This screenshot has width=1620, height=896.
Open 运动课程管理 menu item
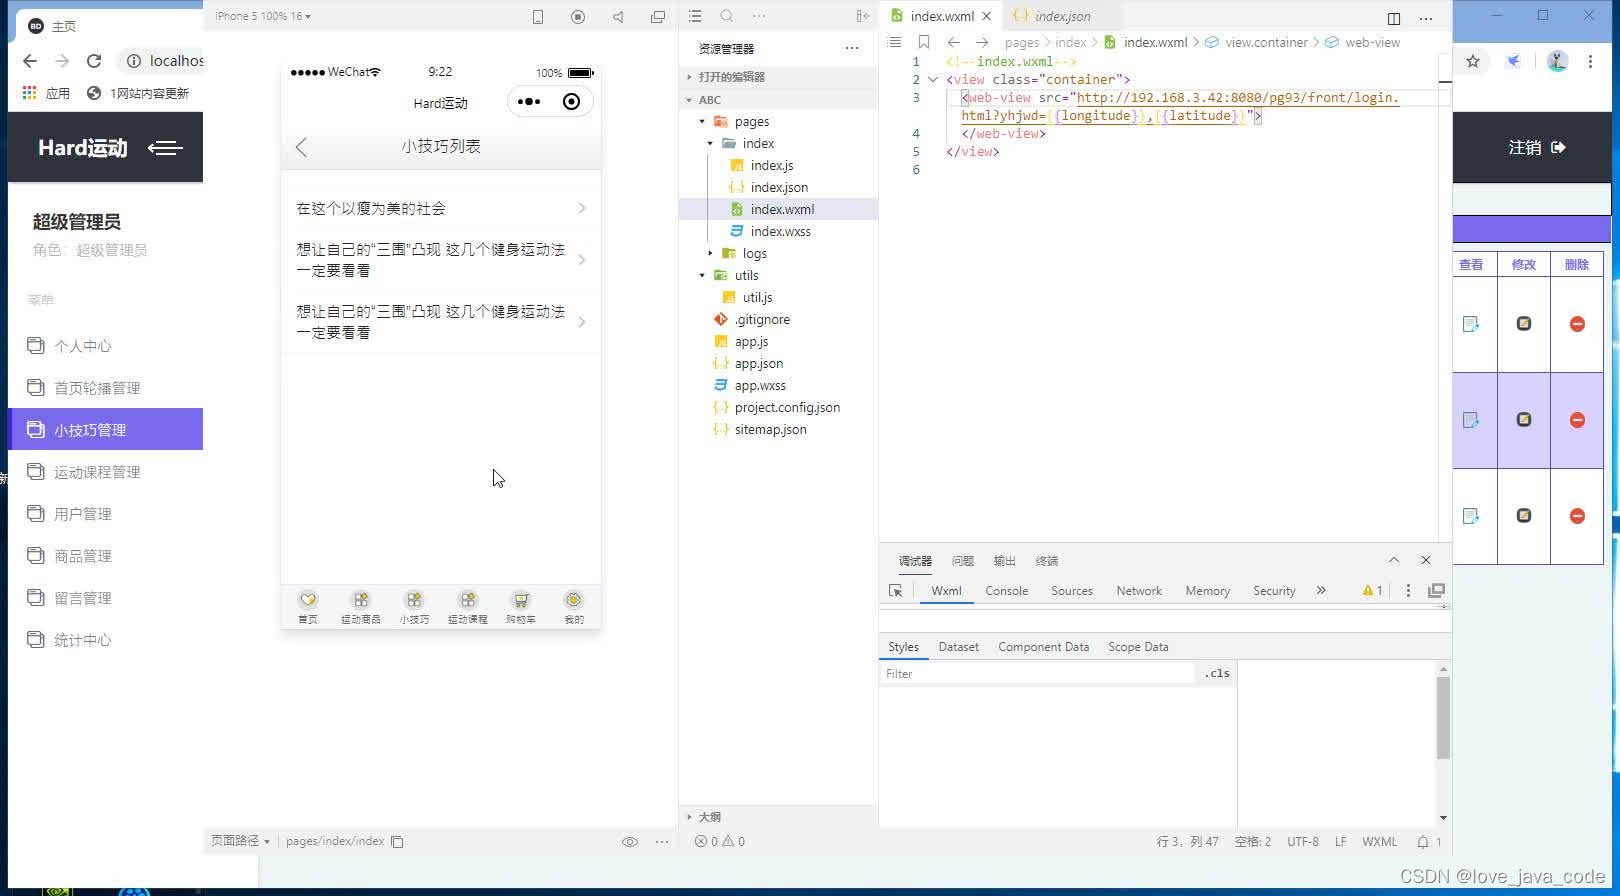[96, 472]
